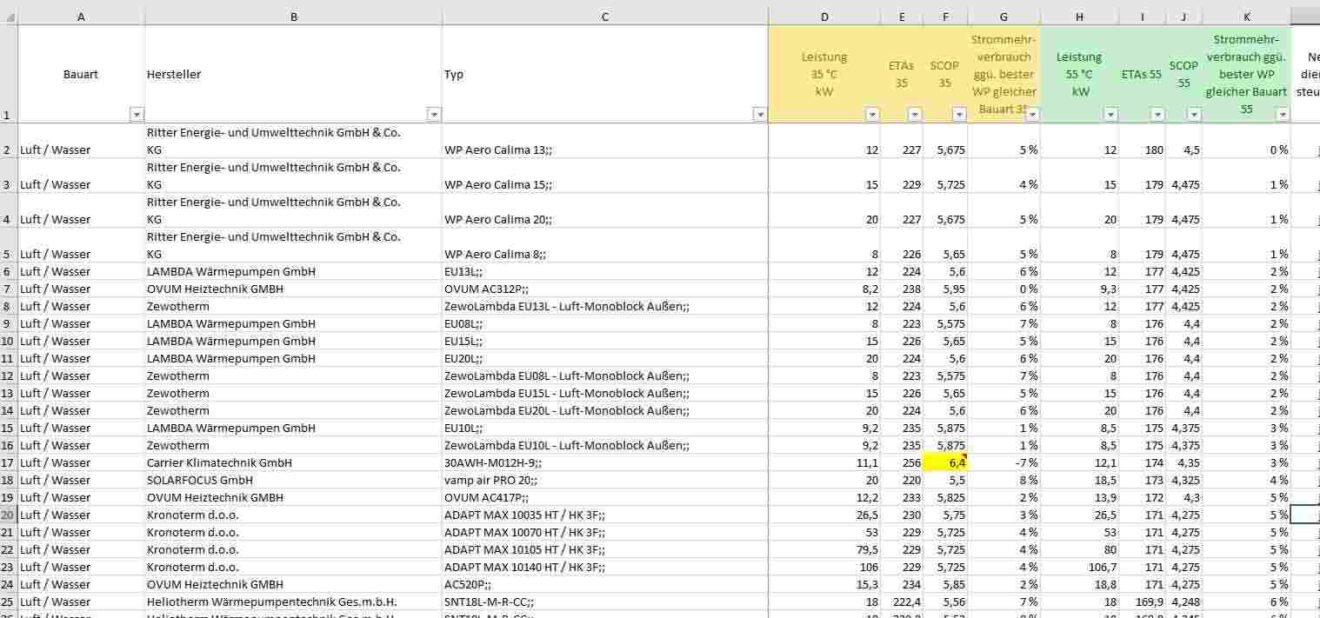Select Heliotherm Wärmepumpentechnik cell in row 25

point(293,602)
